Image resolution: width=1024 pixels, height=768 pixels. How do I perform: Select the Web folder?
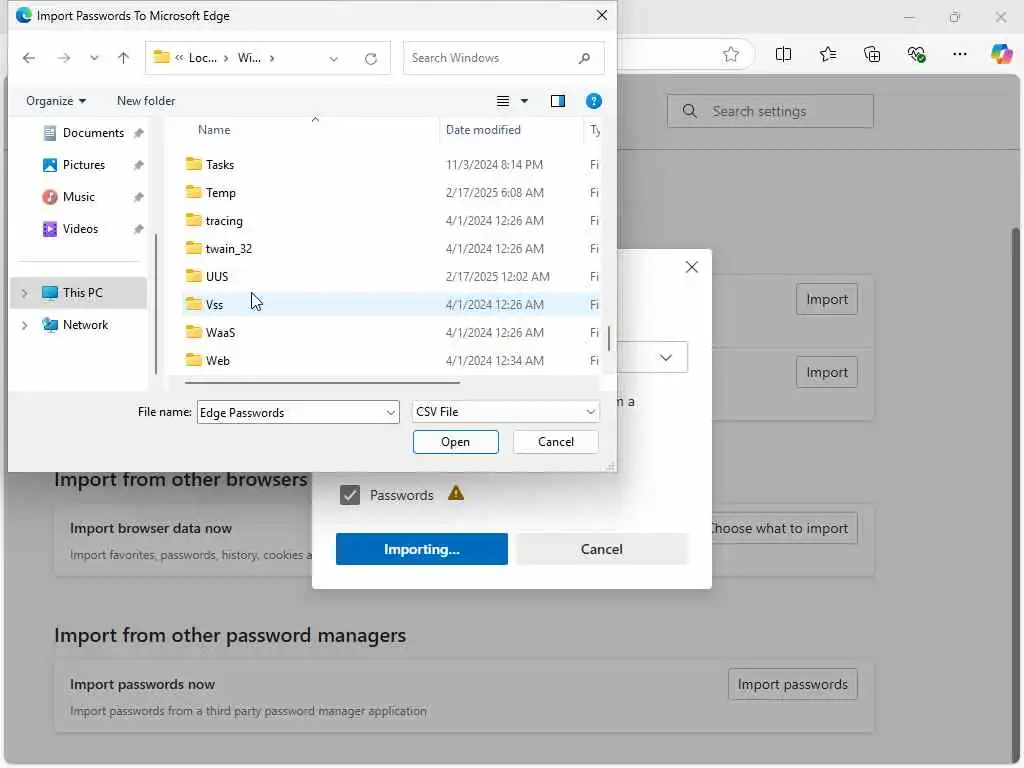[x=217, y=361]
